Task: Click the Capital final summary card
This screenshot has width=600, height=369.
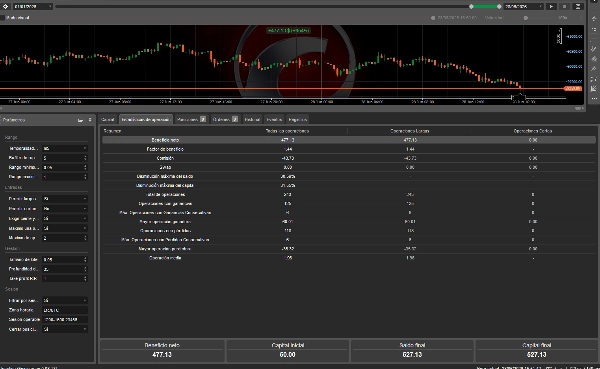Action: (536, 350)
